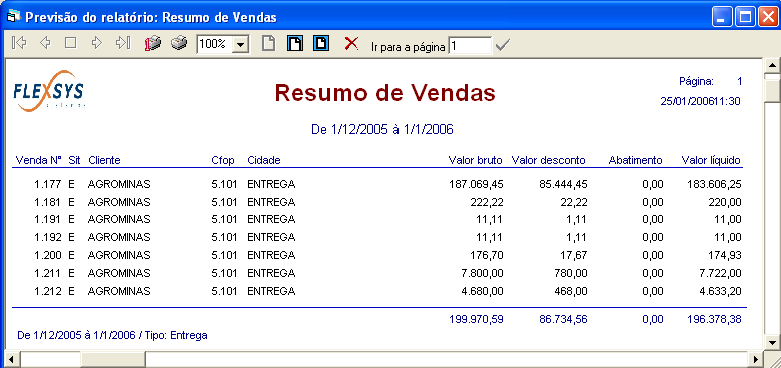Click next page arrow icon

click(x=97, y=43)
